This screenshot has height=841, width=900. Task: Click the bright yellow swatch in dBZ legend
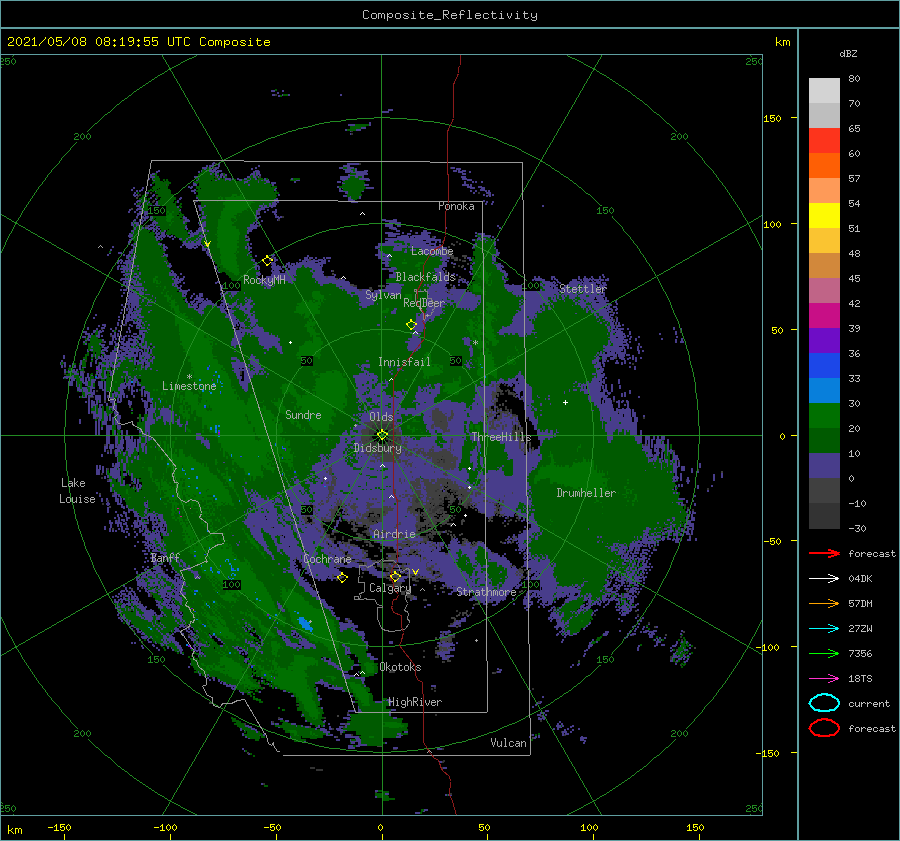[x=824, y=216]
